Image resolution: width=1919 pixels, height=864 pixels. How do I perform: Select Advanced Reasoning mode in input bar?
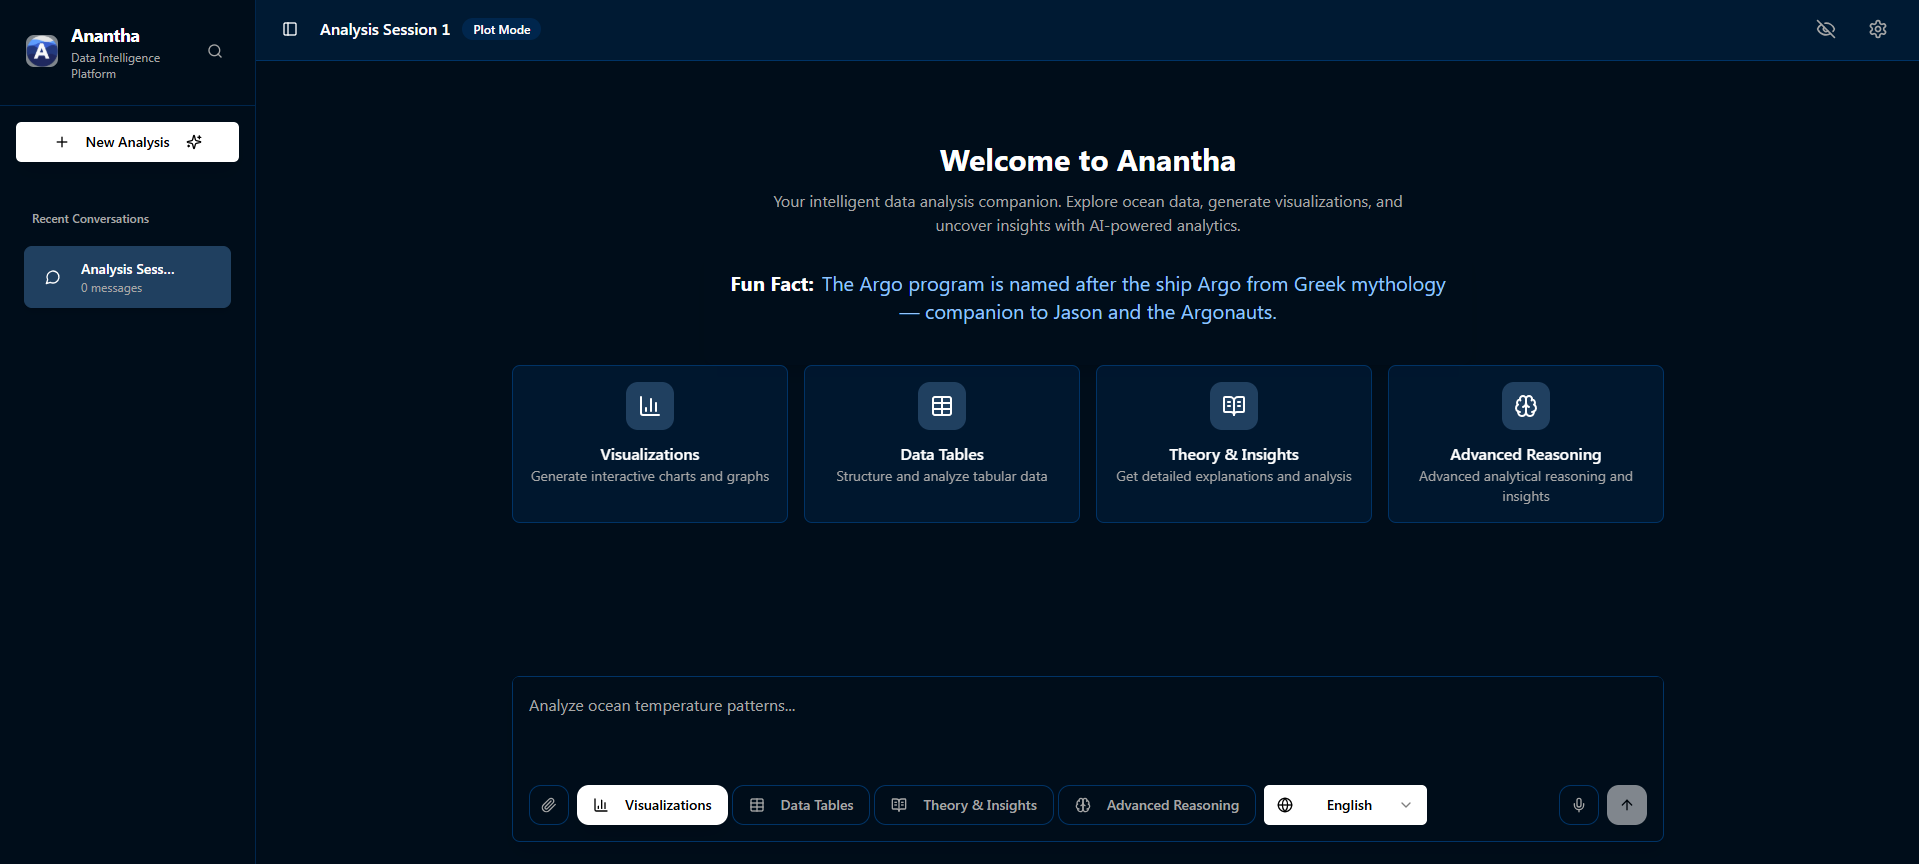click(1157, 805)
